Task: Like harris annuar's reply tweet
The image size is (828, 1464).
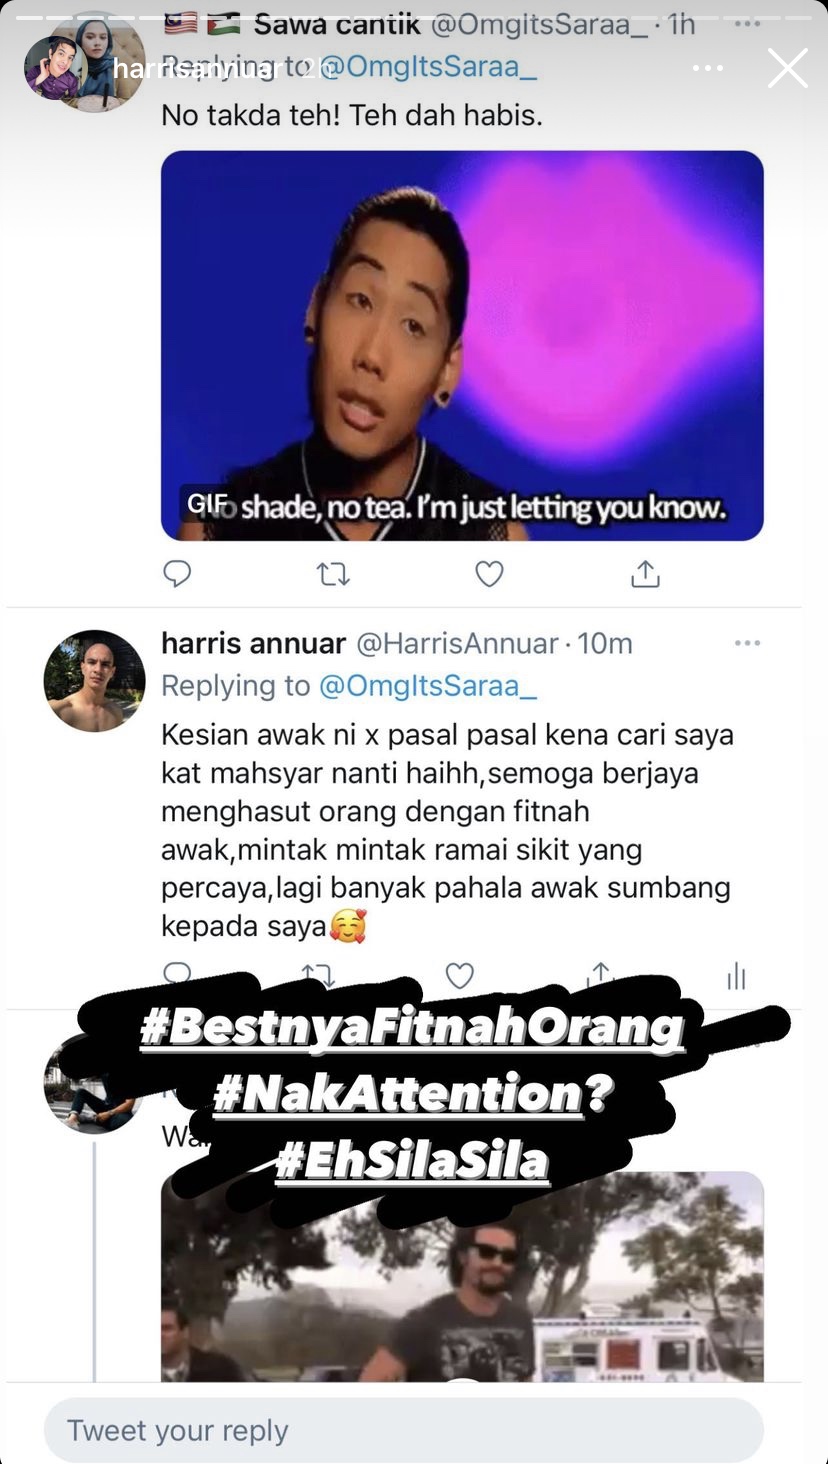Action: [459, 975]
